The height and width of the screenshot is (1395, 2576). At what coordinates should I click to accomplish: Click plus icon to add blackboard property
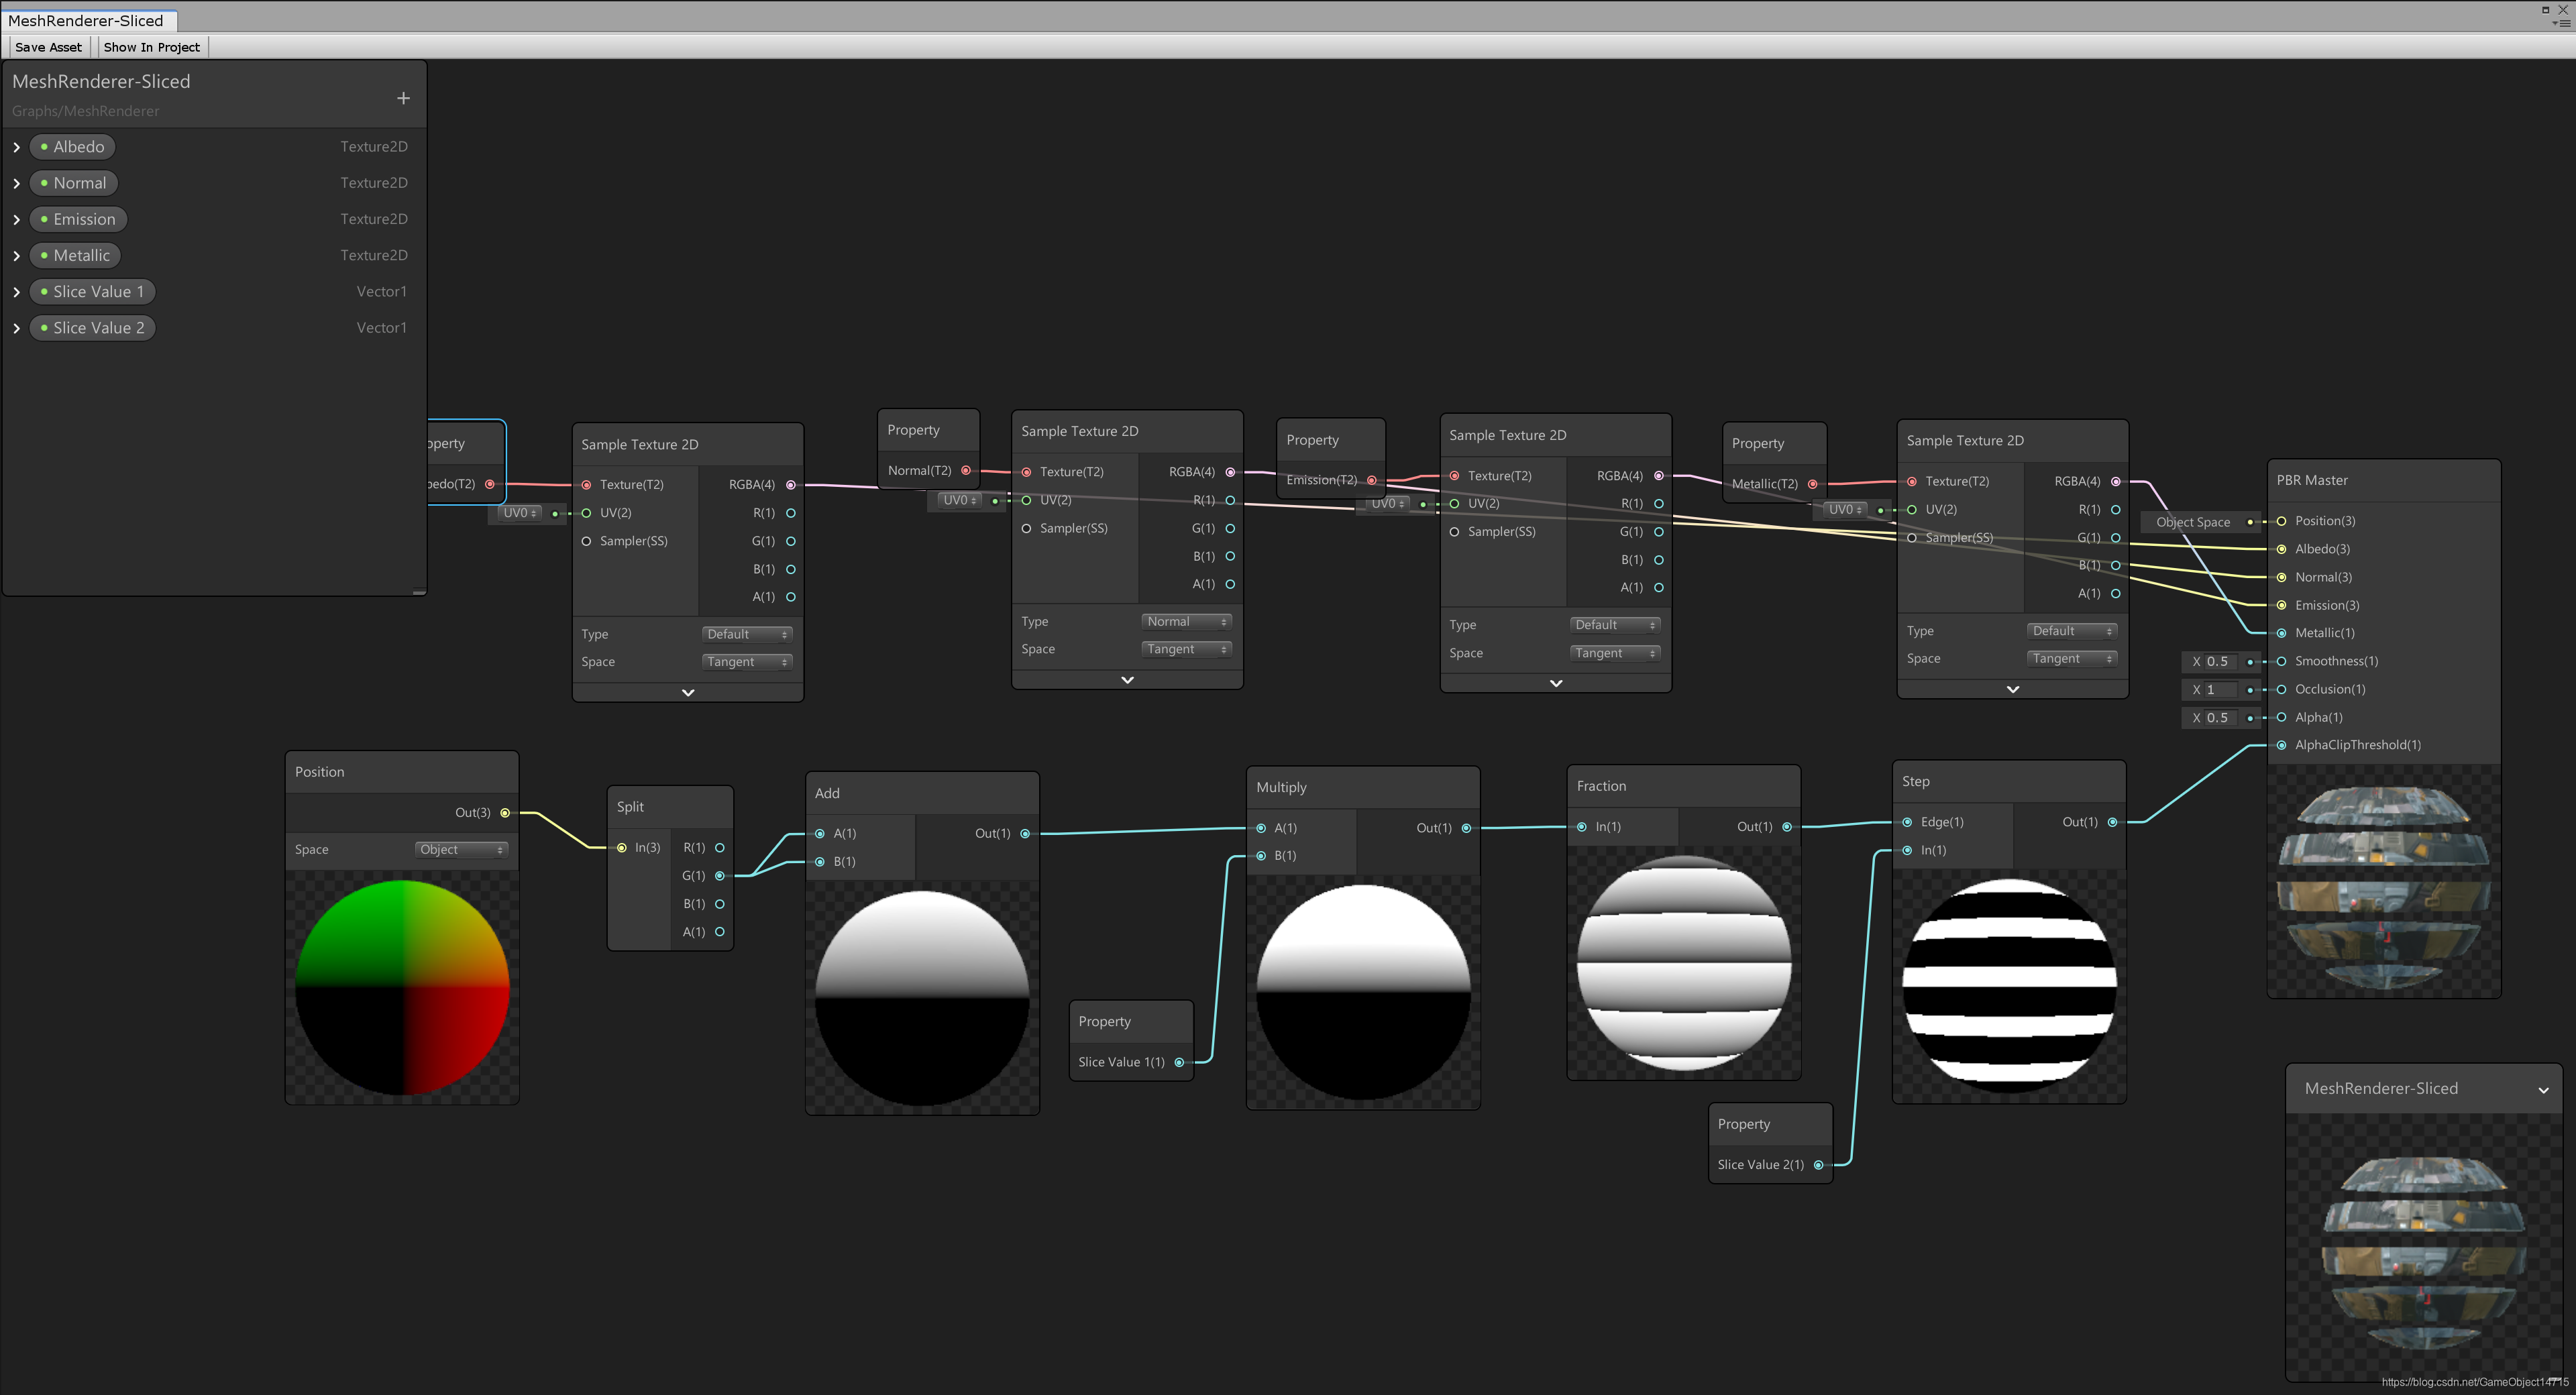click(x=403, y=98)
